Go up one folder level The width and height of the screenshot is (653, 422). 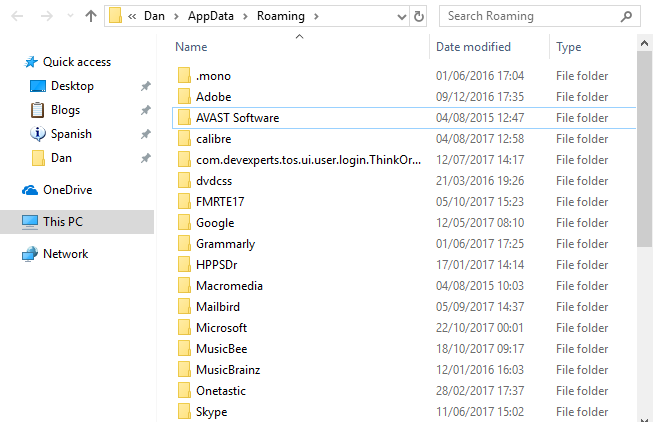(91, 16)
